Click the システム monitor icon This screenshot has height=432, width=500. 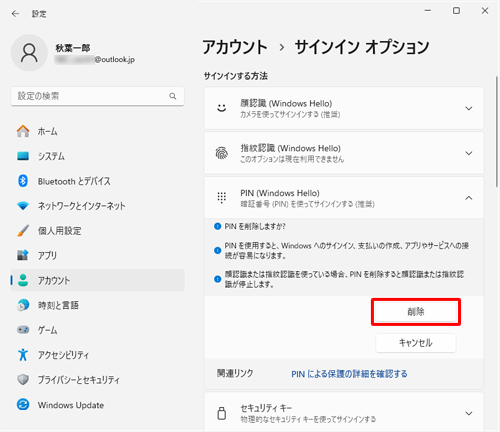(23, 156)
